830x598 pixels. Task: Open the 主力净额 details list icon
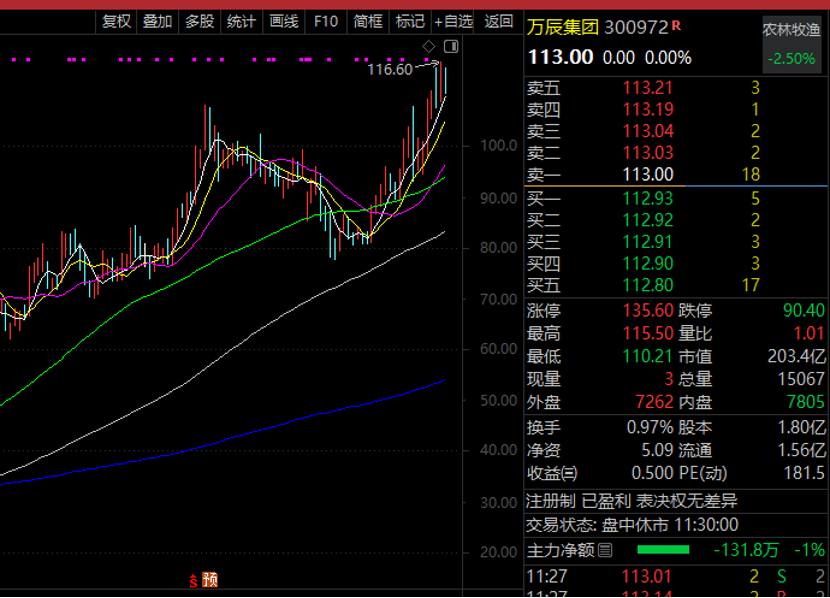(x=606, y=550)
